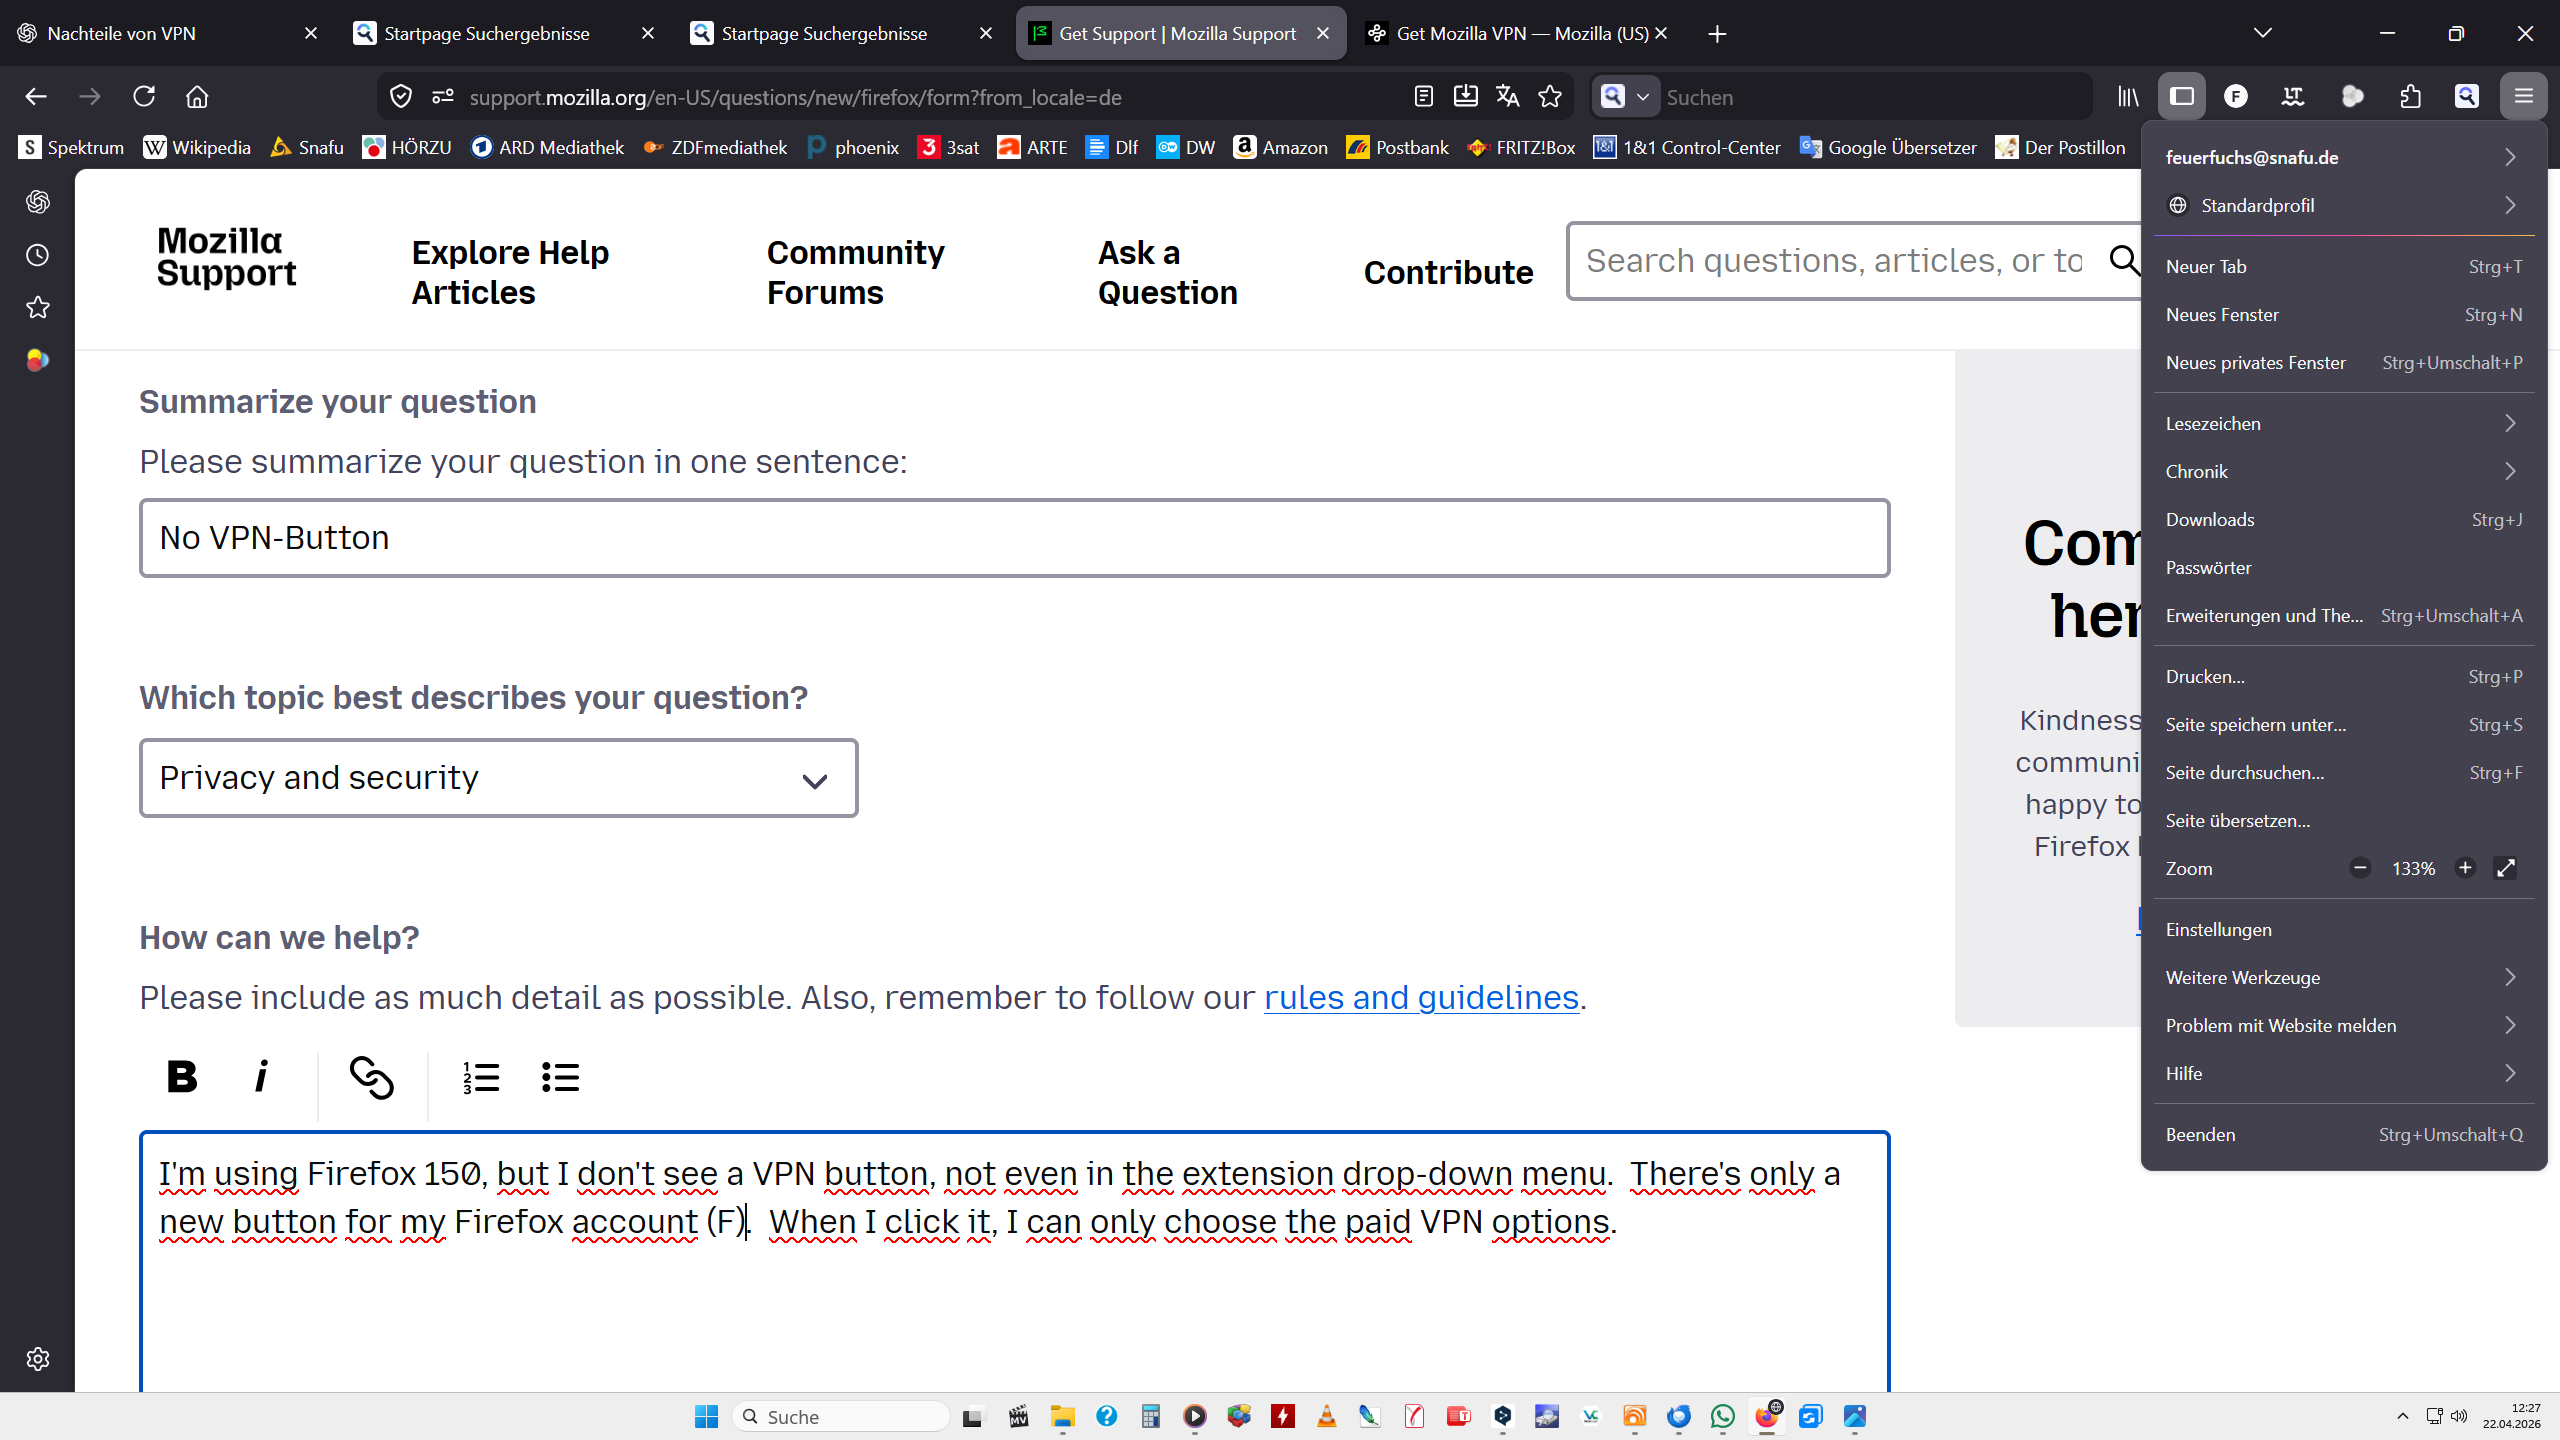2560x1440 pixels.
Task: Open Einstellungen from the menu
Action: pyautogui.click(x=2218, y=929)
